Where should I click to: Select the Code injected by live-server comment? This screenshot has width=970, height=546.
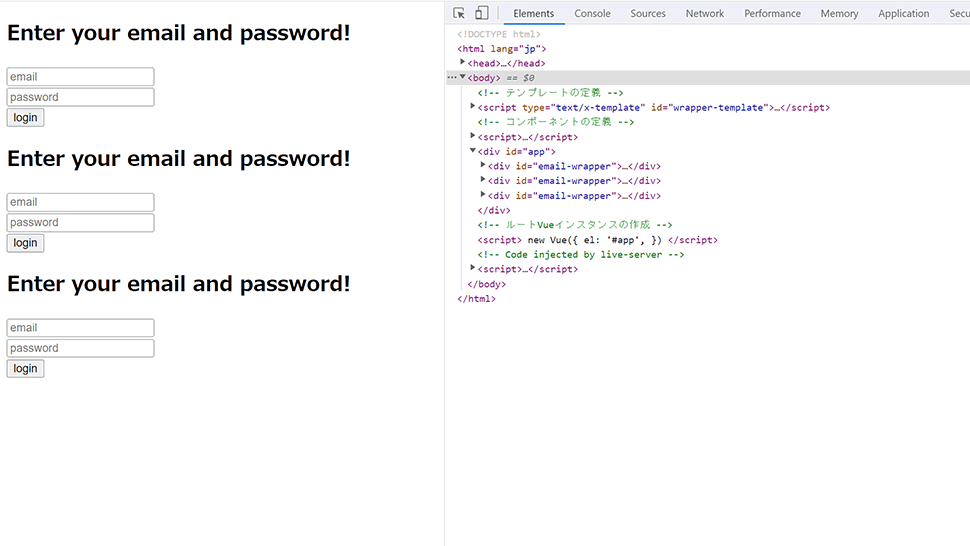(x=581, y=255)
